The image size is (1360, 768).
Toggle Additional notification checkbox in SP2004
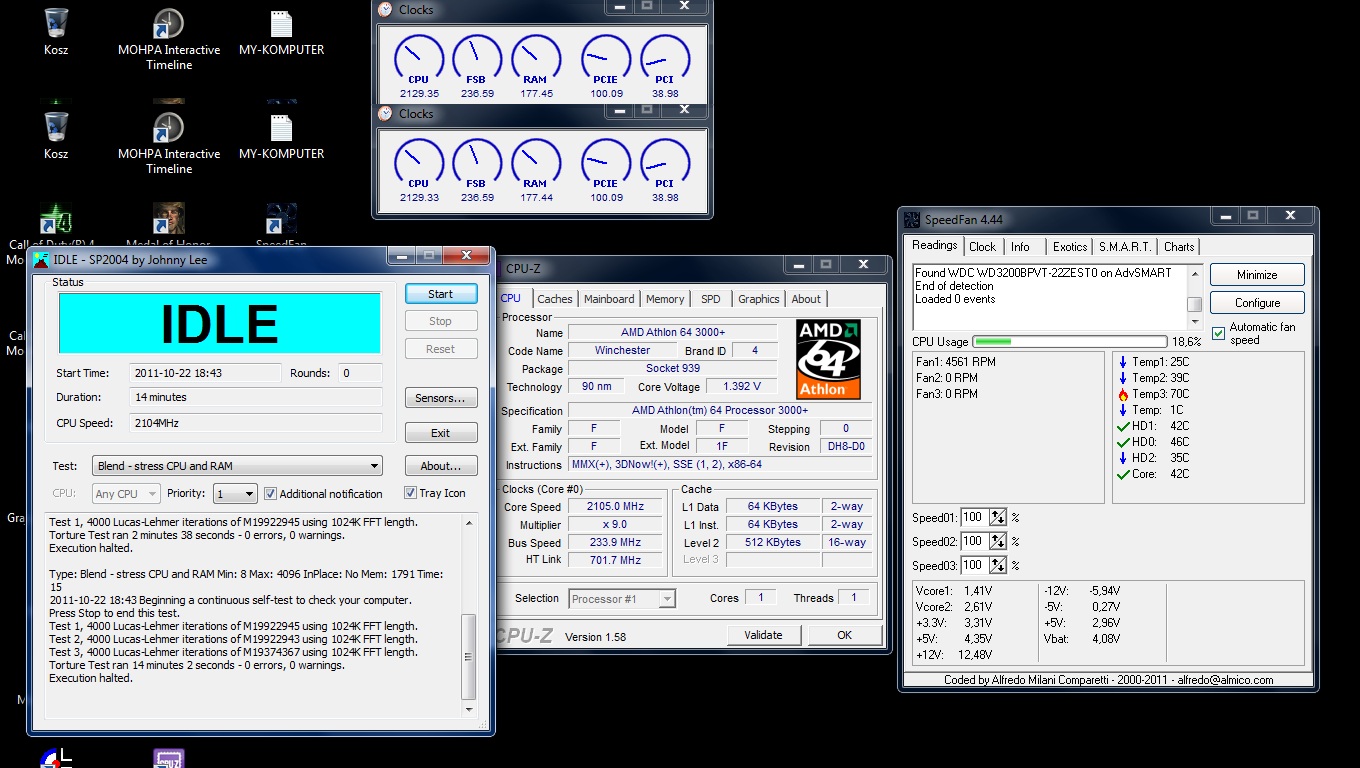click(x=270, y=493)
